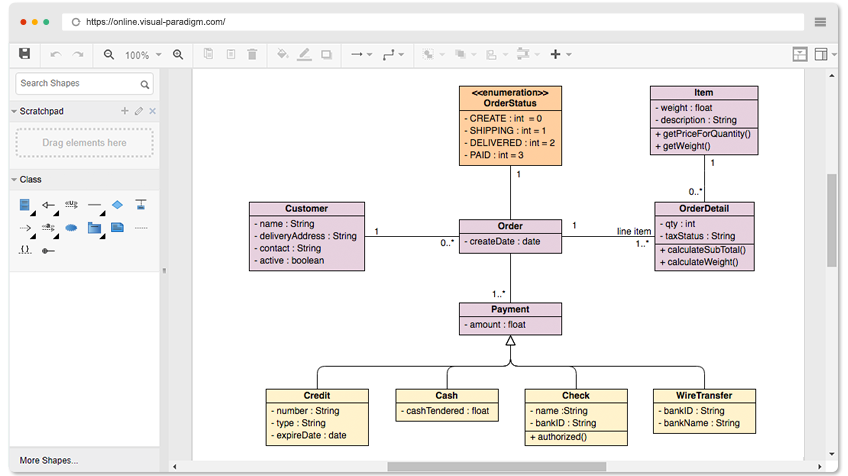
Task: Select the Package folder shape in palette
Action: (94, 227)
